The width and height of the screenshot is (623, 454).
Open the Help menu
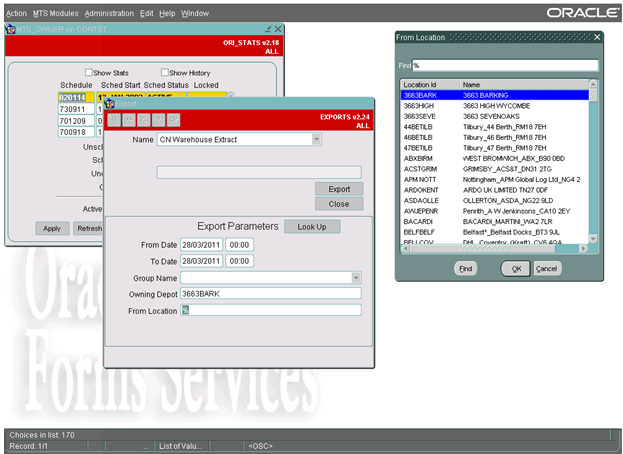point(167,14)
